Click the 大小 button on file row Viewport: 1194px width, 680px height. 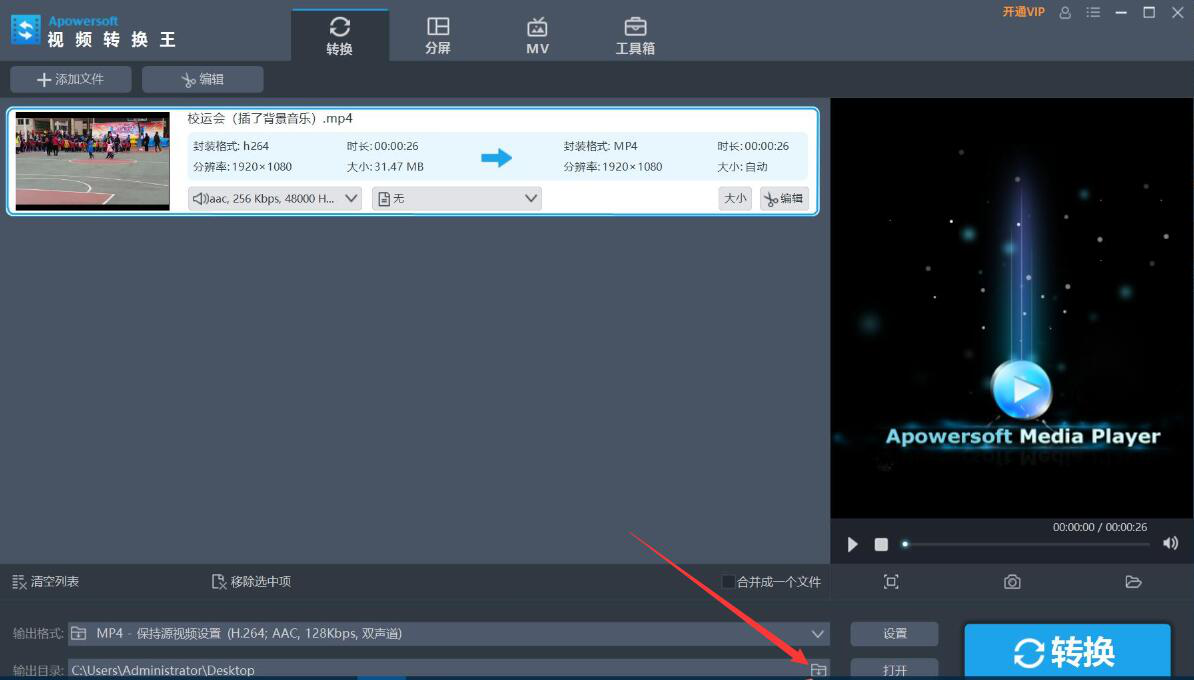[x=735, y=199]
